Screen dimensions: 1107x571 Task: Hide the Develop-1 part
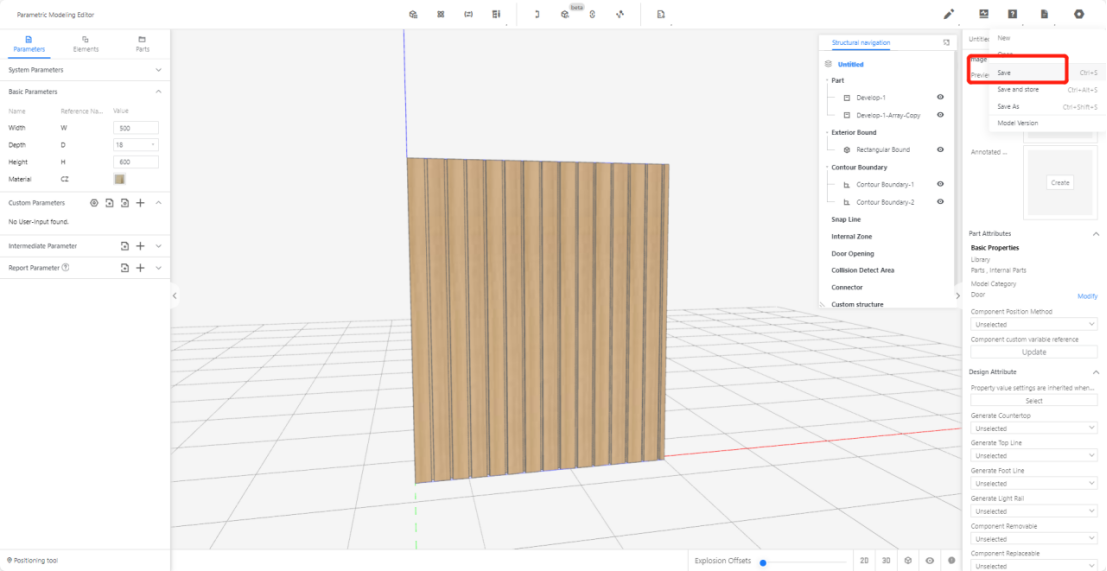point(940,98)
